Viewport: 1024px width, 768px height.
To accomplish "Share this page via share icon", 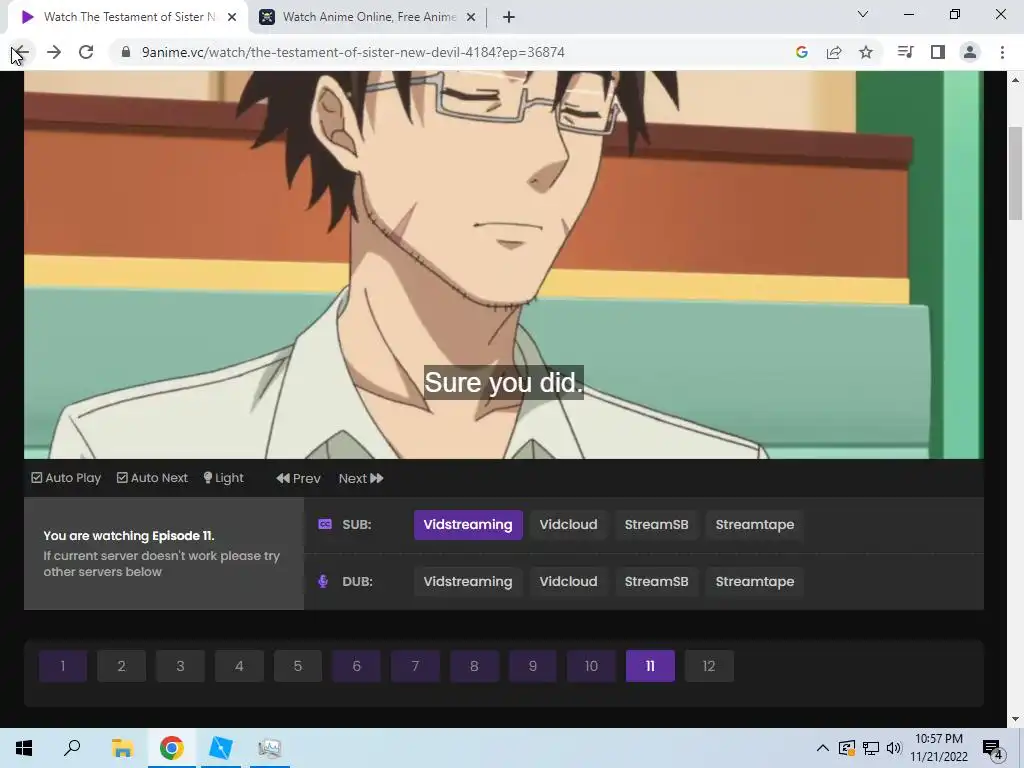I will (834, 52).
